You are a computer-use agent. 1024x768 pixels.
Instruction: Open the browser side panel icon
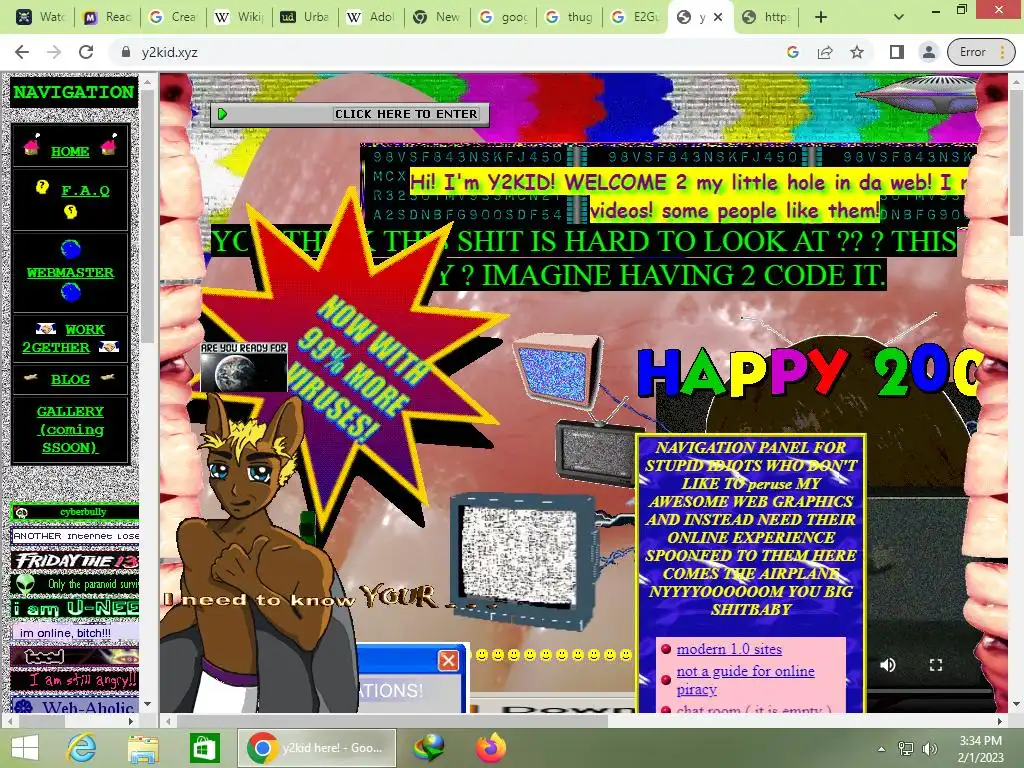897,52
